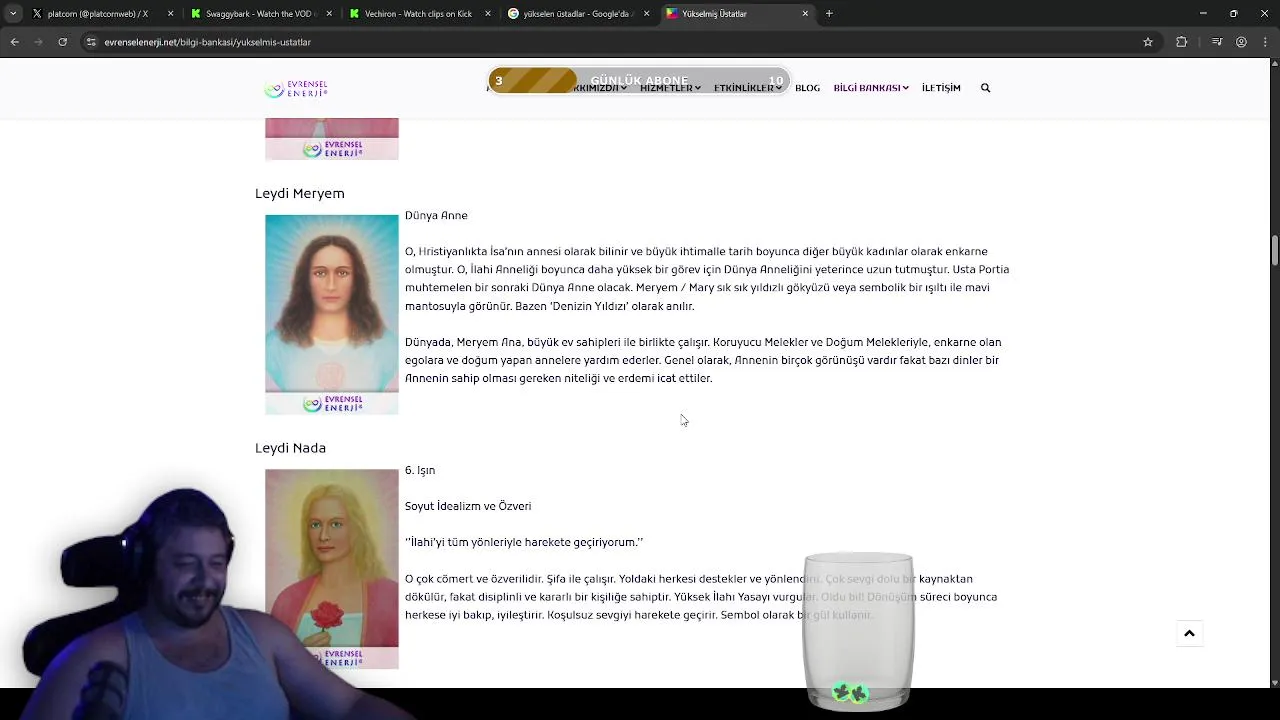Screen dimensions: 1280x720
Task: Click the quote 'İlahi'yi tüm yönleriyle harekete geçiriyorum'
Action: point(524,542)
